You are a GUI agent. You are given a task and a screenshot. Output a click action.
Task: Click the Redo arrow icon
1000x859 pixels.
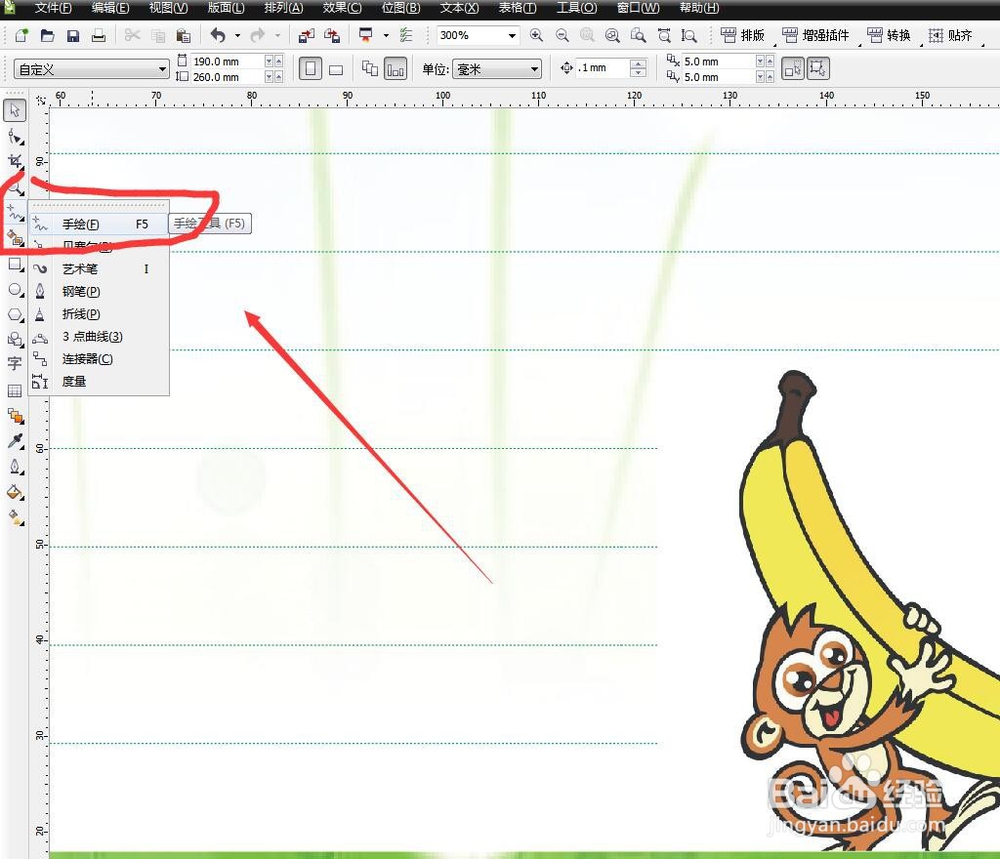point(258,35)
